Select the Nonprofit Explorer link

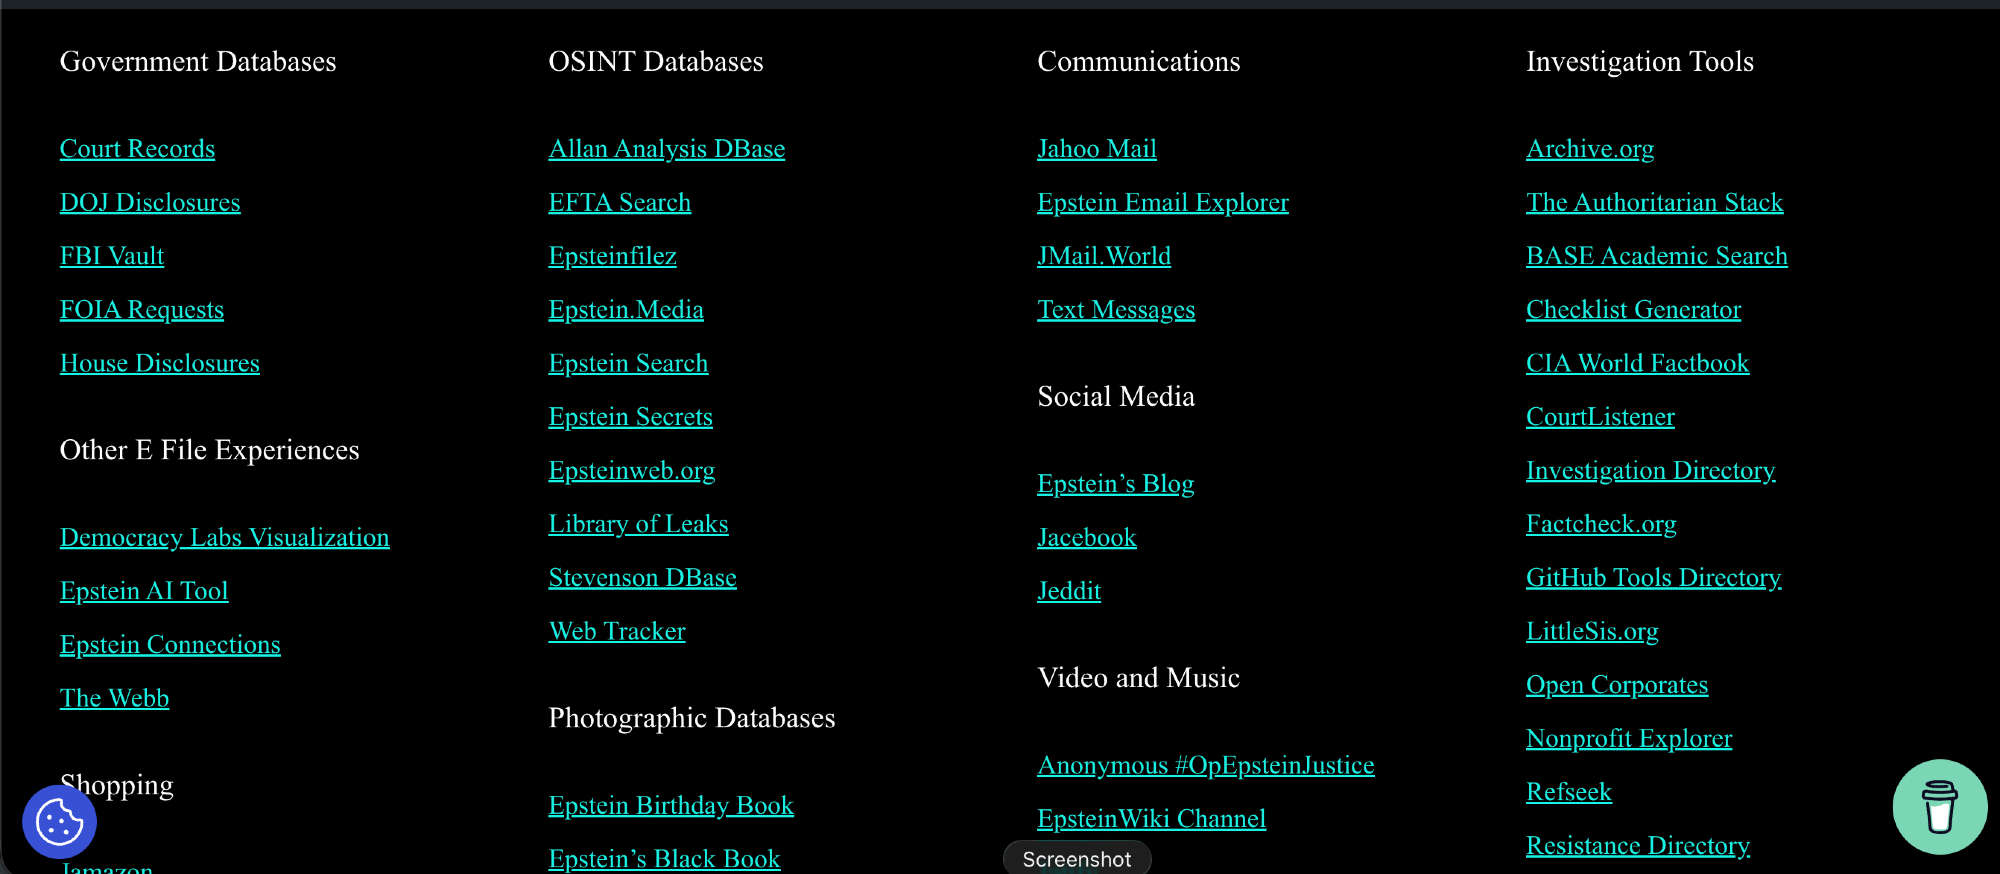coord(1628,738)
